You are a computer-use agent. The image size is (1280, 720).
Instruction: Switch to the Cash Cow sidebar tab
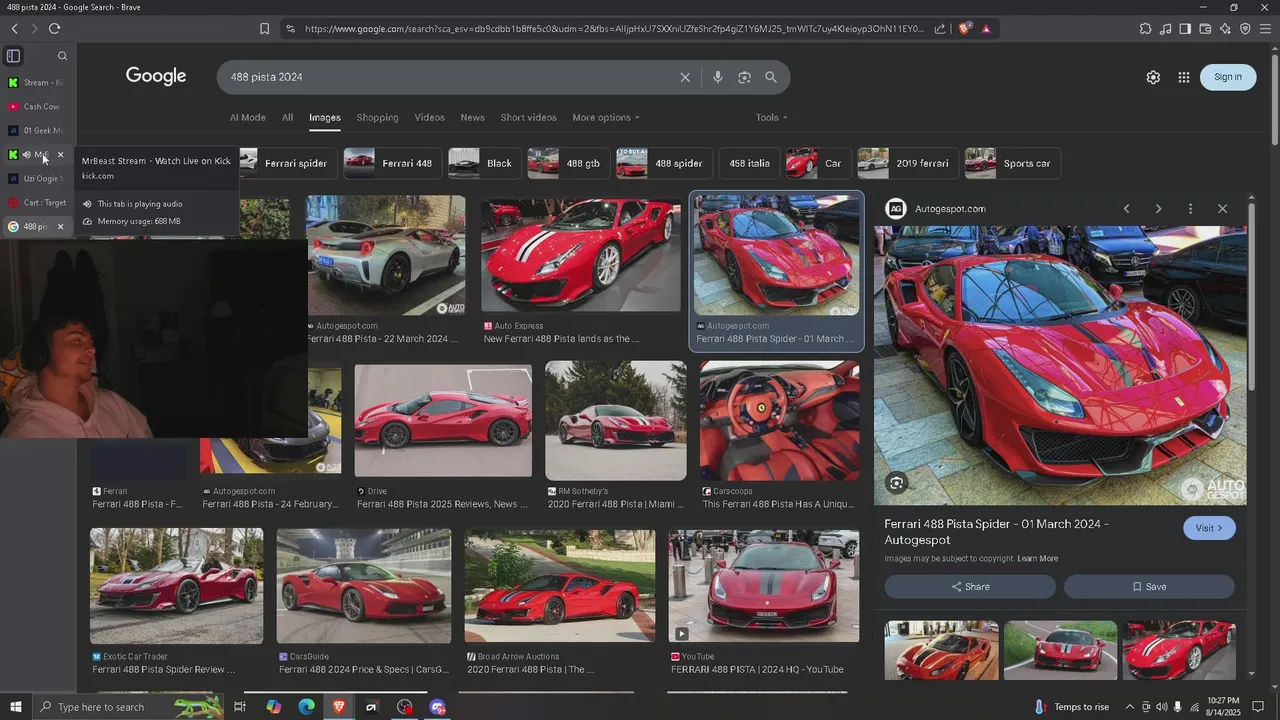point(37,107)
